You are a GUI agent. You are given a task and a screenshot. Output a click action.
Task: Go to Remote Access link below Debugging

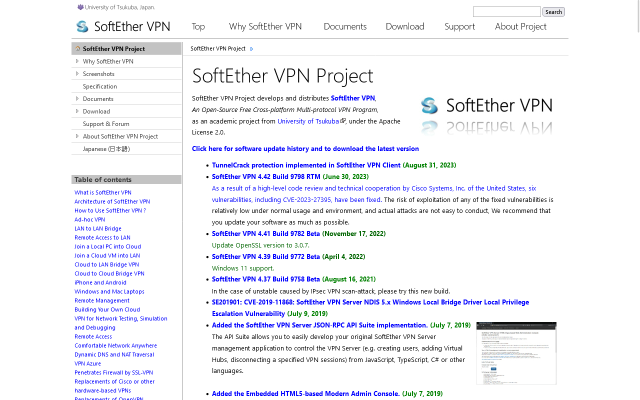(x=93, y=336)
